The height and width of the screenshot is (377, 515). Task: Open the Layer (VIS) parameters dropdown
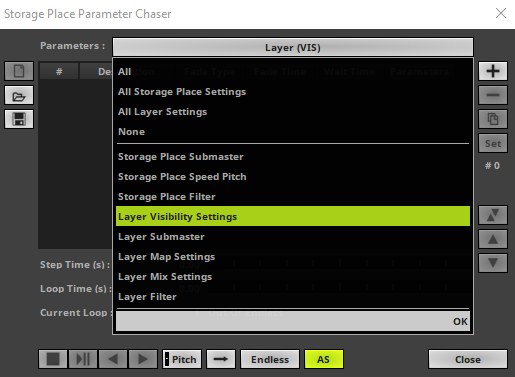[293, 47]
